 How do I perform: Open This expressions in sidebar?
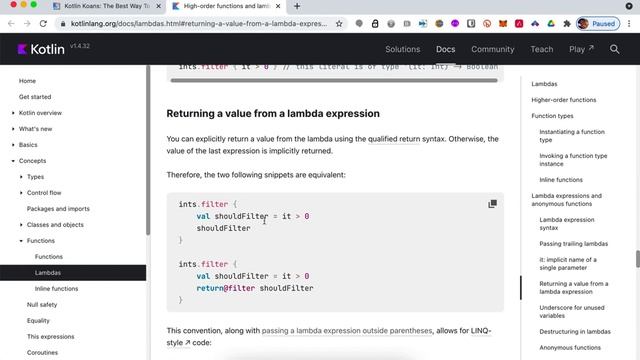click(x=51, y=336)
